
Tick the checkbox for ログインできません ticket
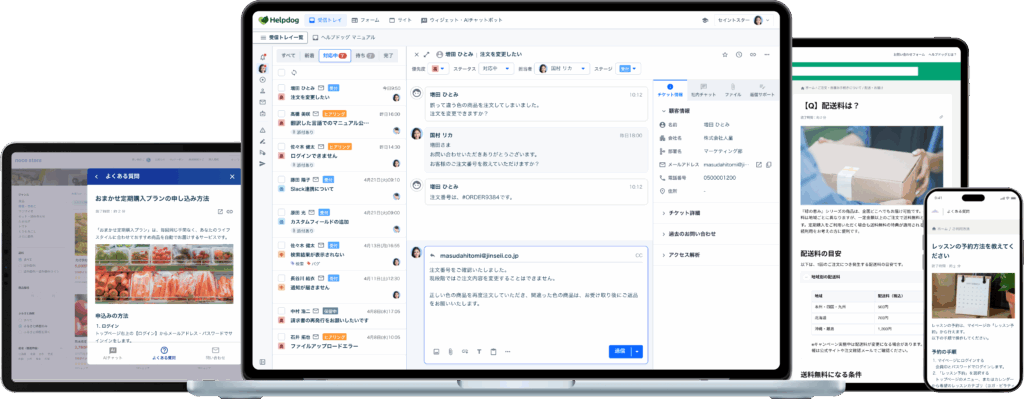(281, 147)
